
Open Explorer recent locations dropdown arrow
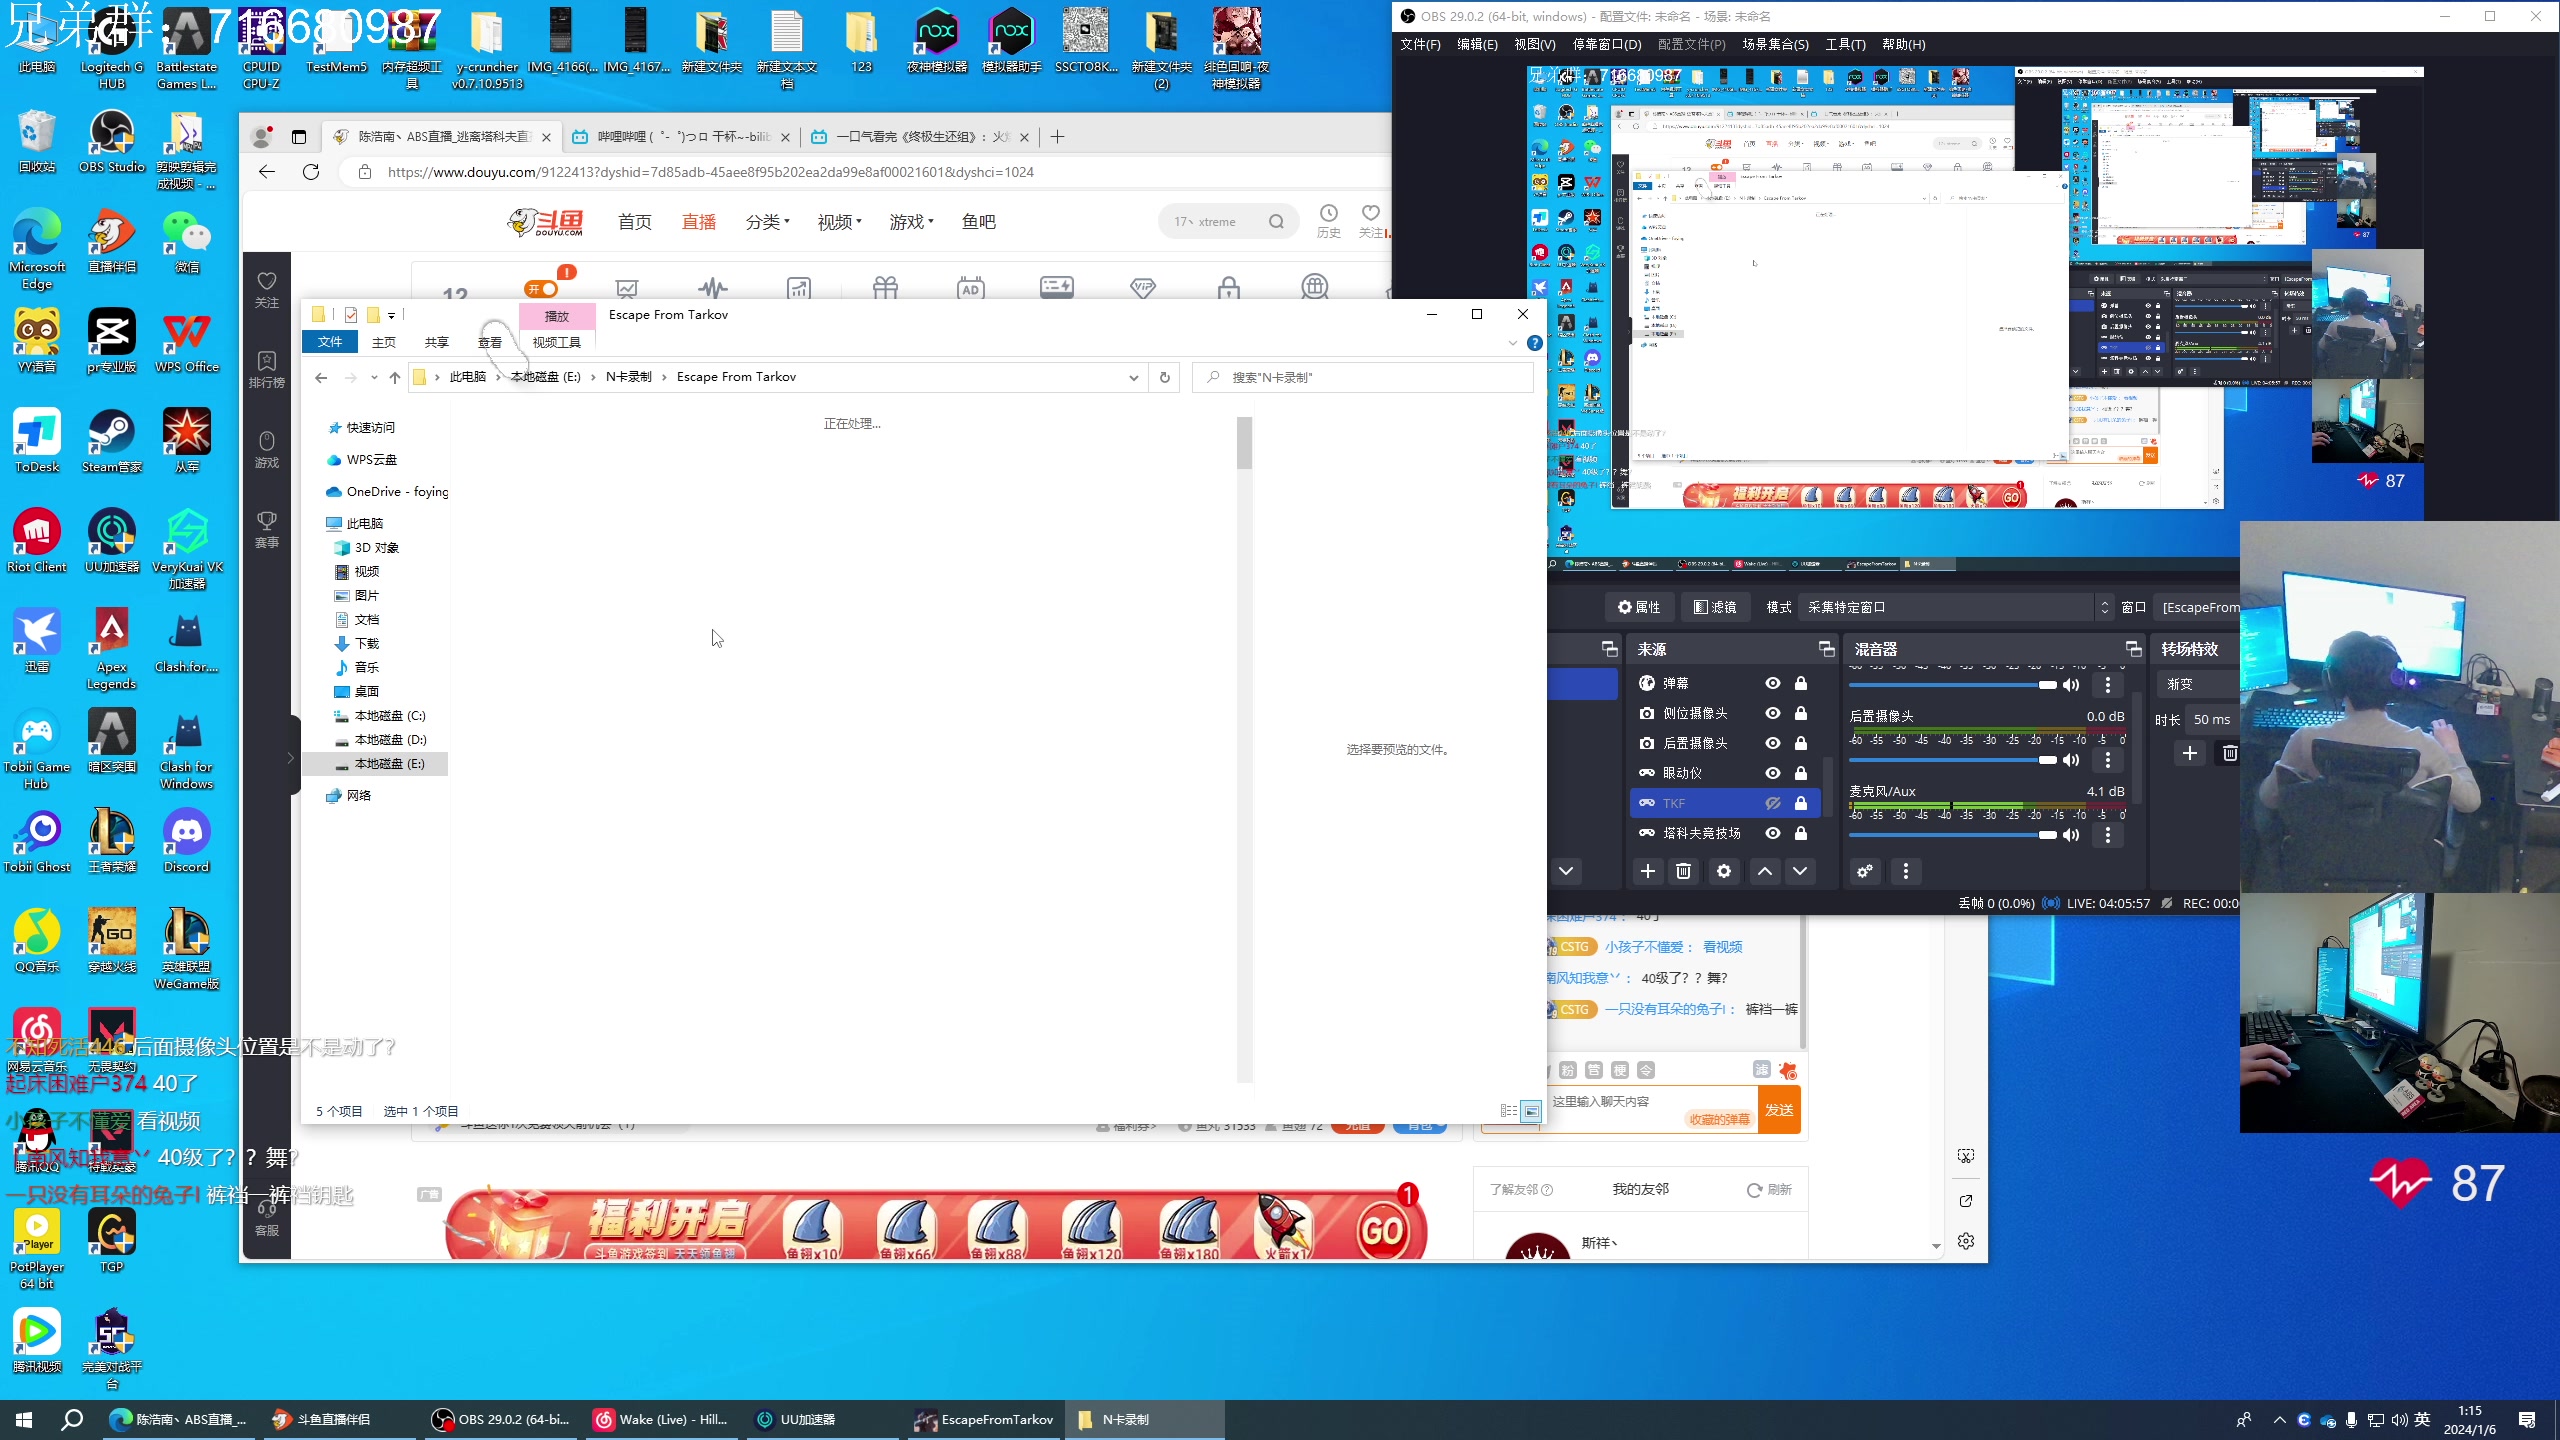pyautogui.click(x=374, y=377)
